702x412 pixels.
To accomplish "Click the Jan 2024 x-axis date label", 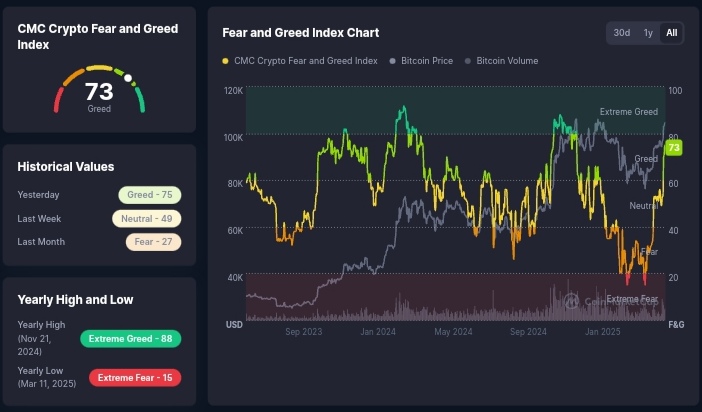I will click(380, 330).
